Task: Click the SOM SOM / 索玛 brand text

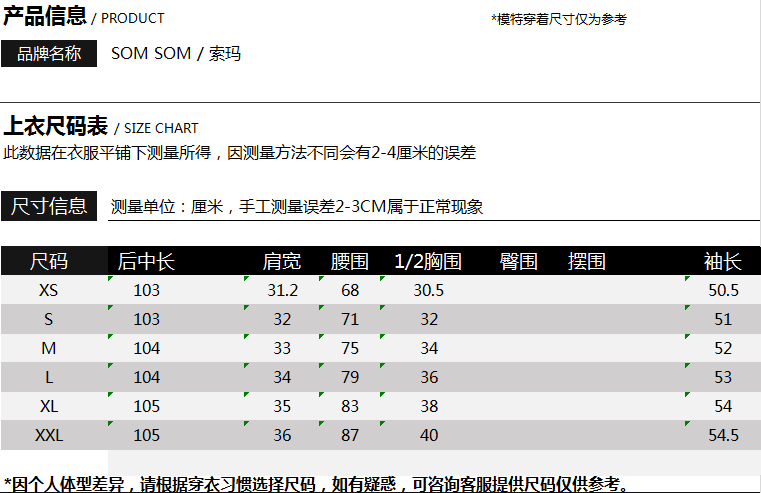Action: (x=176, y=54)
